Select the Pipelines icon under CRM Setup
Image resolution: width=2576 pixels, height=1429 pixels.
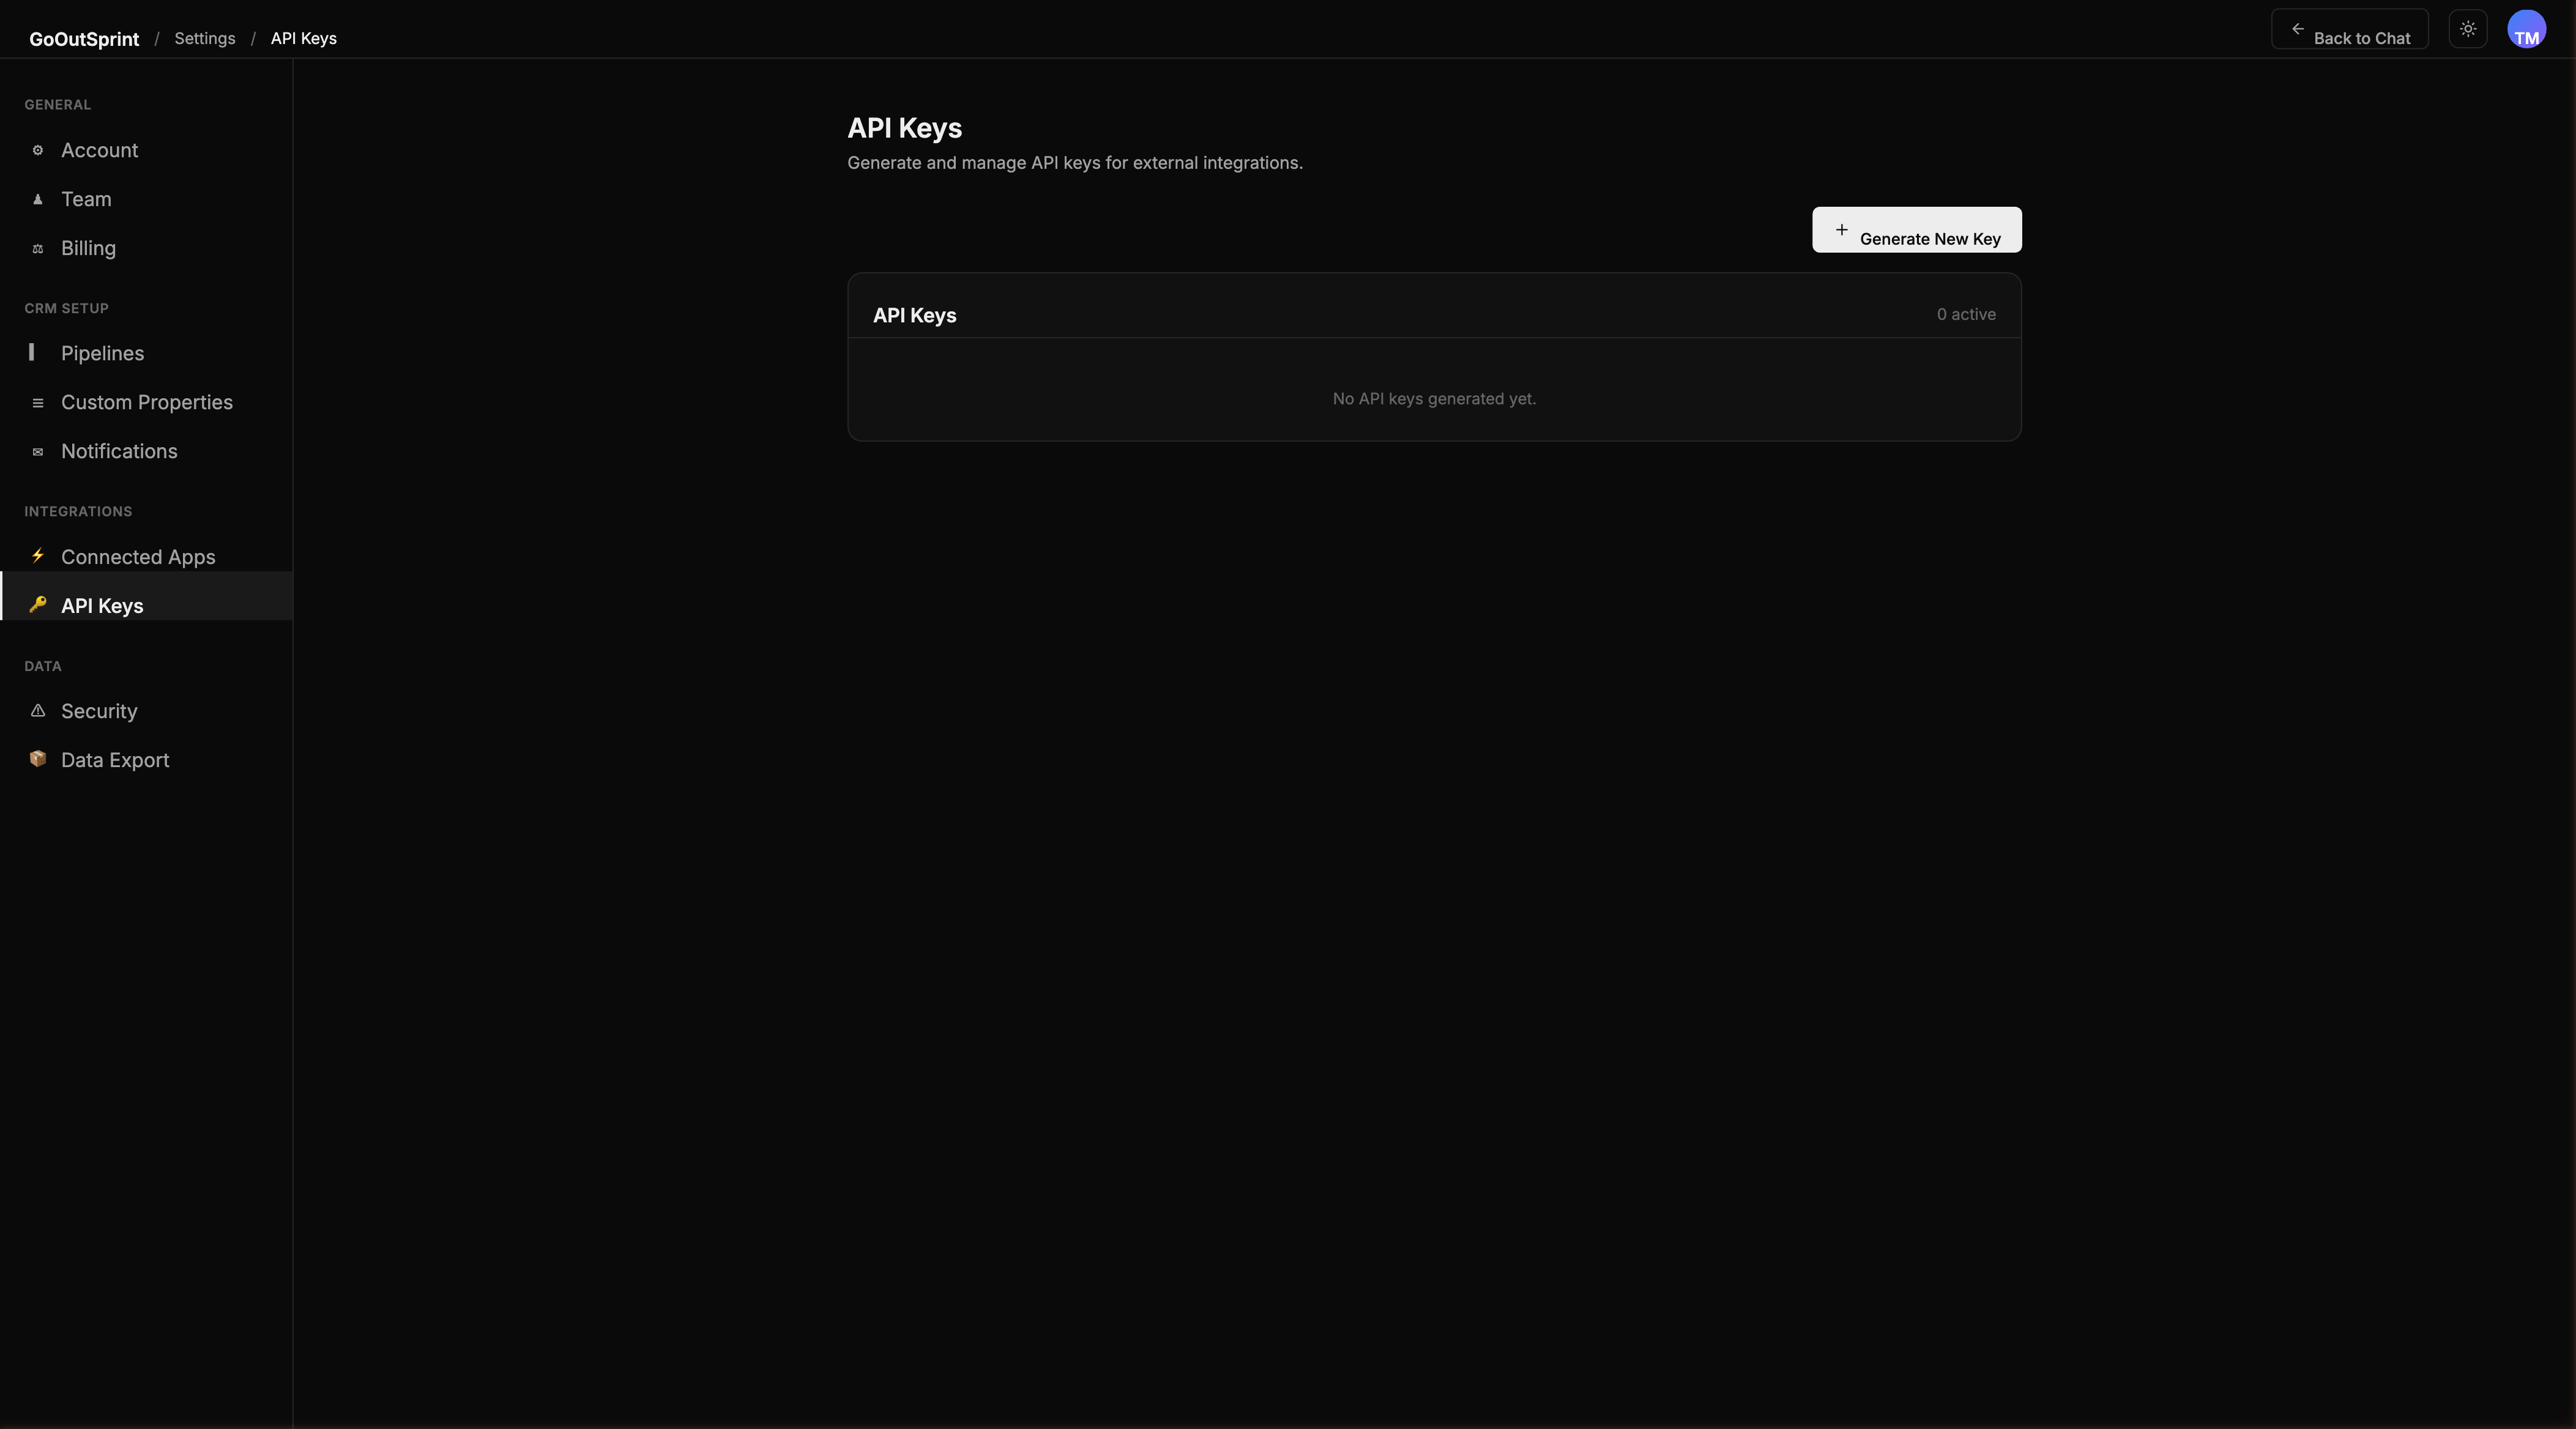click(x=33, y=353)
